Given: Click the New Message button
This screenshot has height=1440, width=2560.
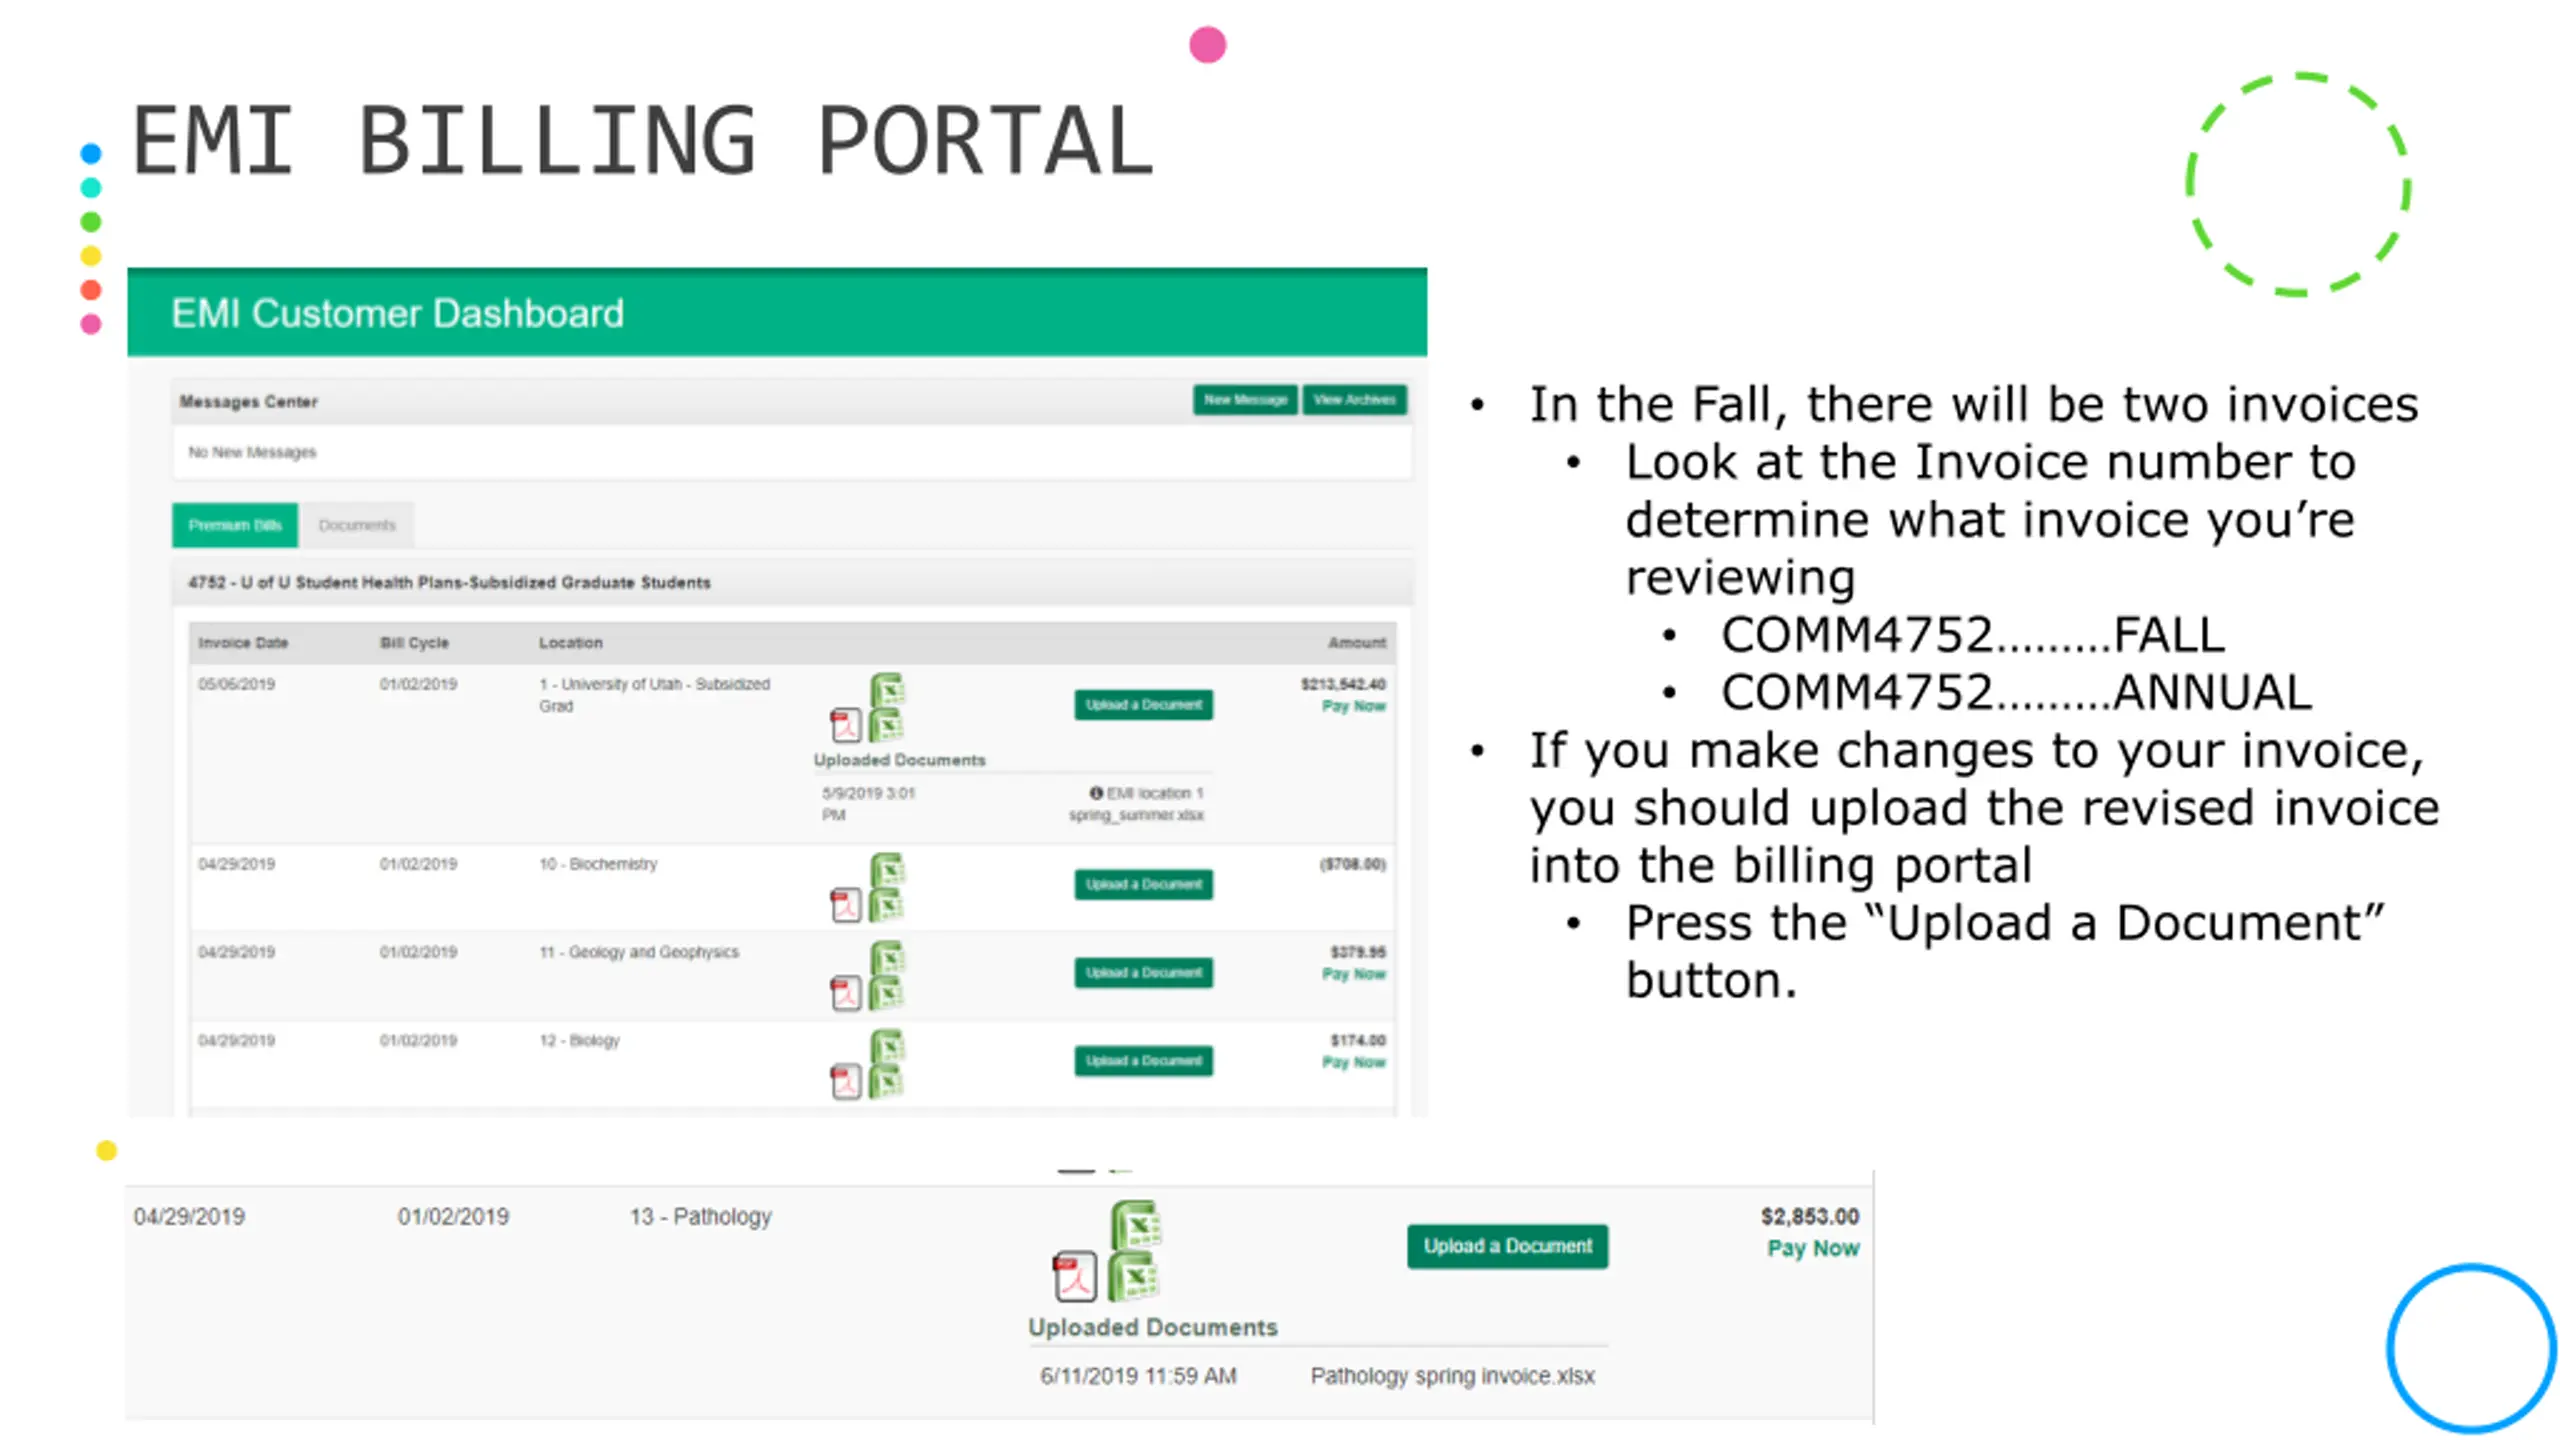Looking at the screenshot, I should (x=1245, y=400).
